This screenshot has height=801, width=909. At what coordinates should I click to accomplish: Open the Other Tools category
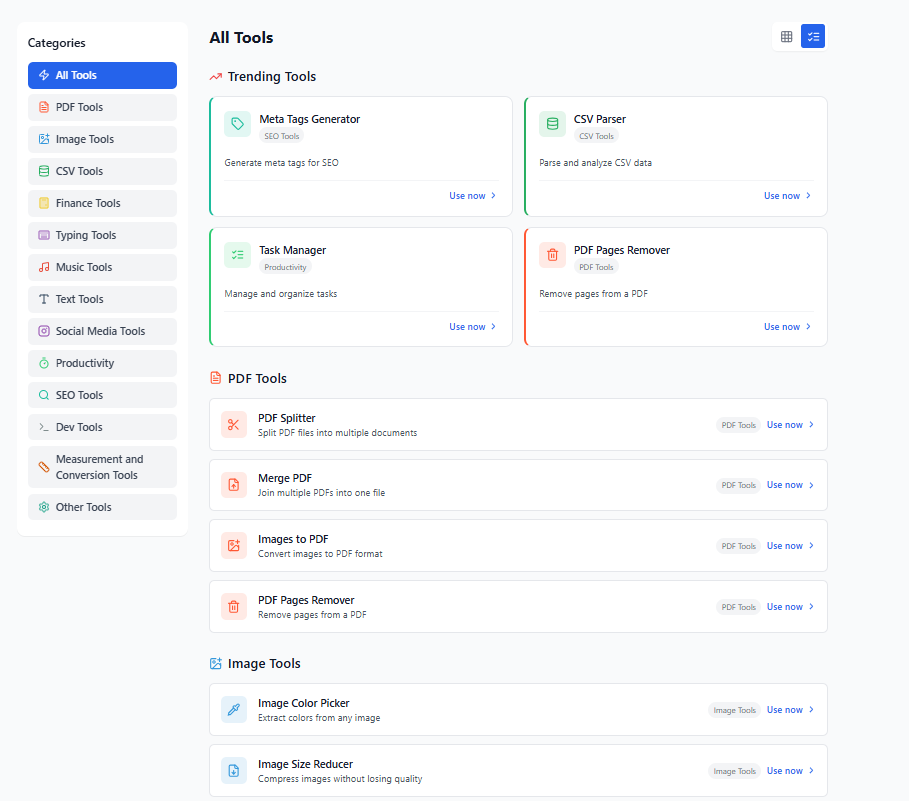click(x=103, y=507)
